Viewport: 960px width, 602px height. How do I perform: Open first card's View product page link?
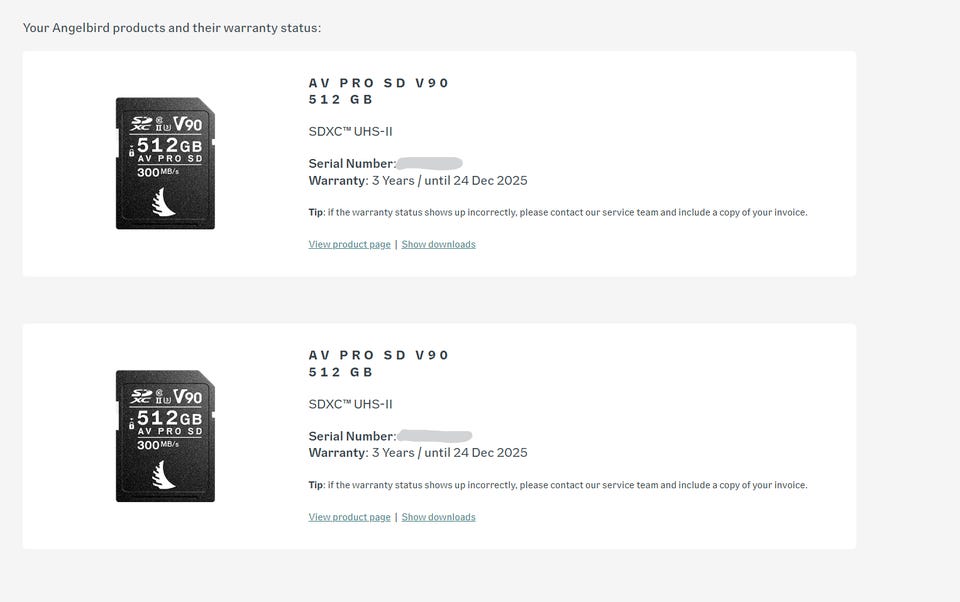349,244
